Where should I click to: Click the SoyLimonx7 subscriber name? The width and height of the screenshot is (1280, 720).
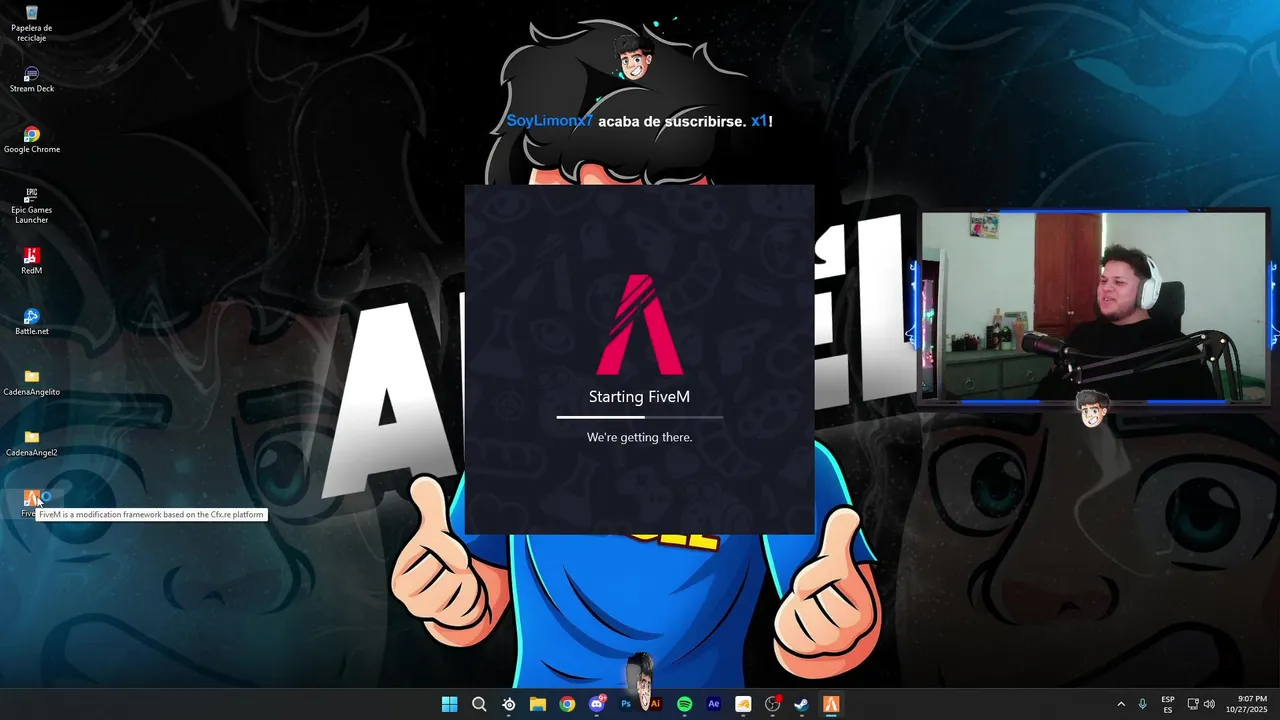click(x=550, y=121)
